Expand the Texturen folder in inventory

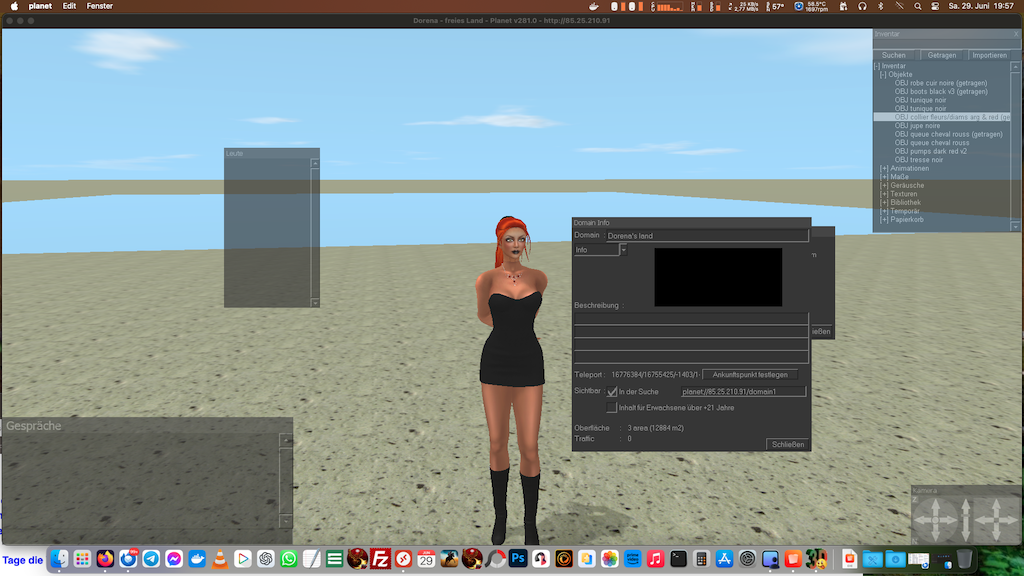[884, 194]
